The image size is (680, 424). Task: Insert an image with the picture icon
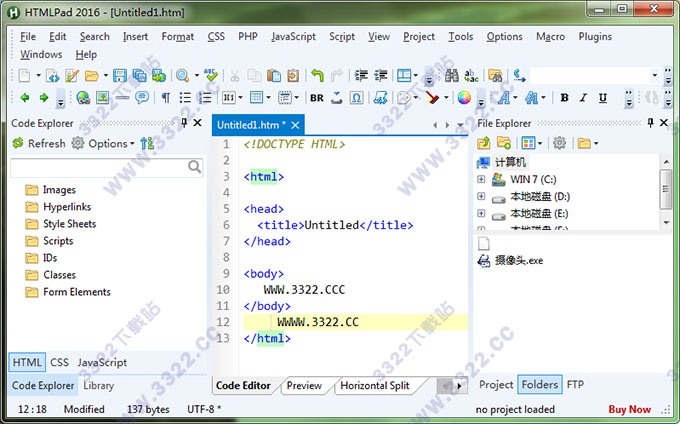point(102,98)
